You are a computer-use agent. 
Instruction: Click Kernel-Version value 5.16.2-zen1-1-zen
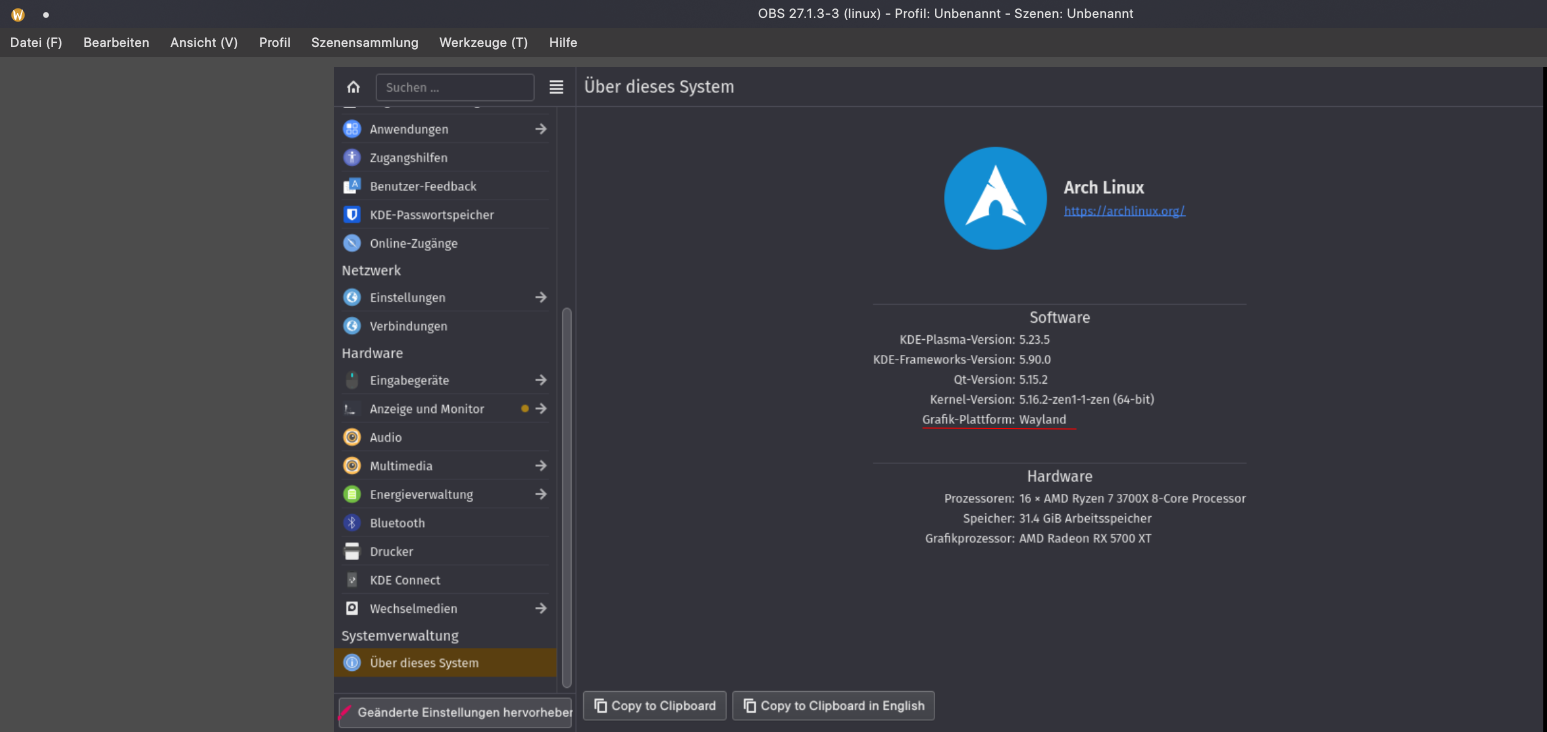1087,399
